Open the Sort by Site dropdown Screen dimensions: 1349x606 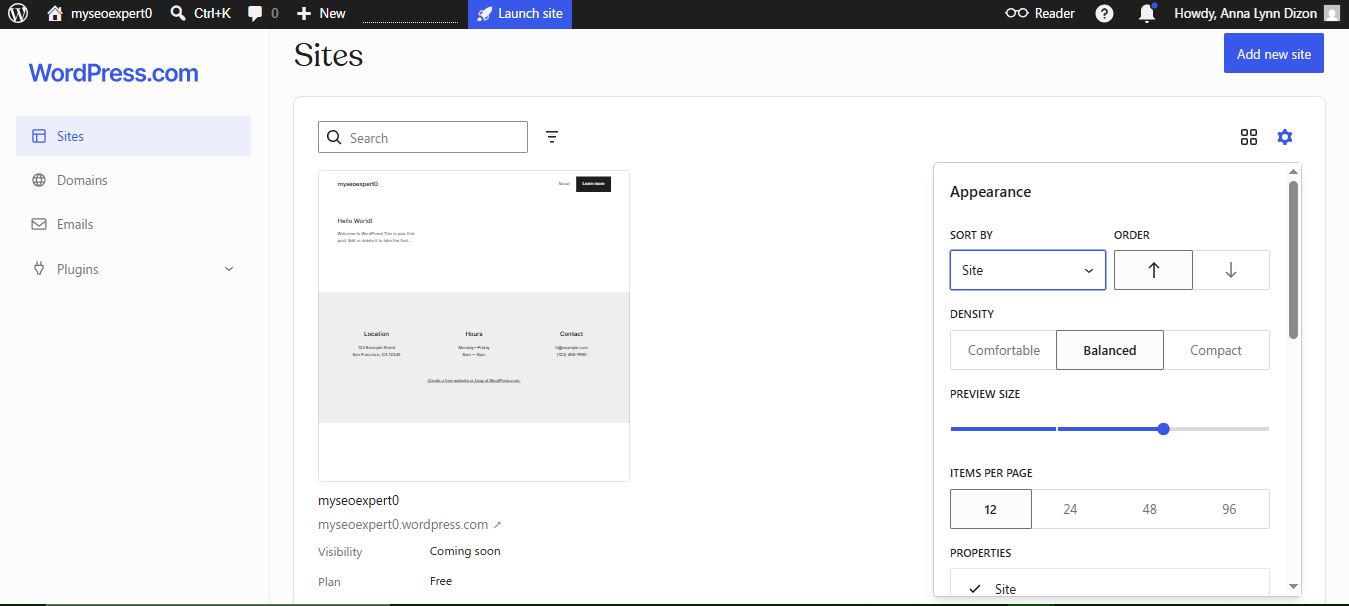click(1028, 270)
